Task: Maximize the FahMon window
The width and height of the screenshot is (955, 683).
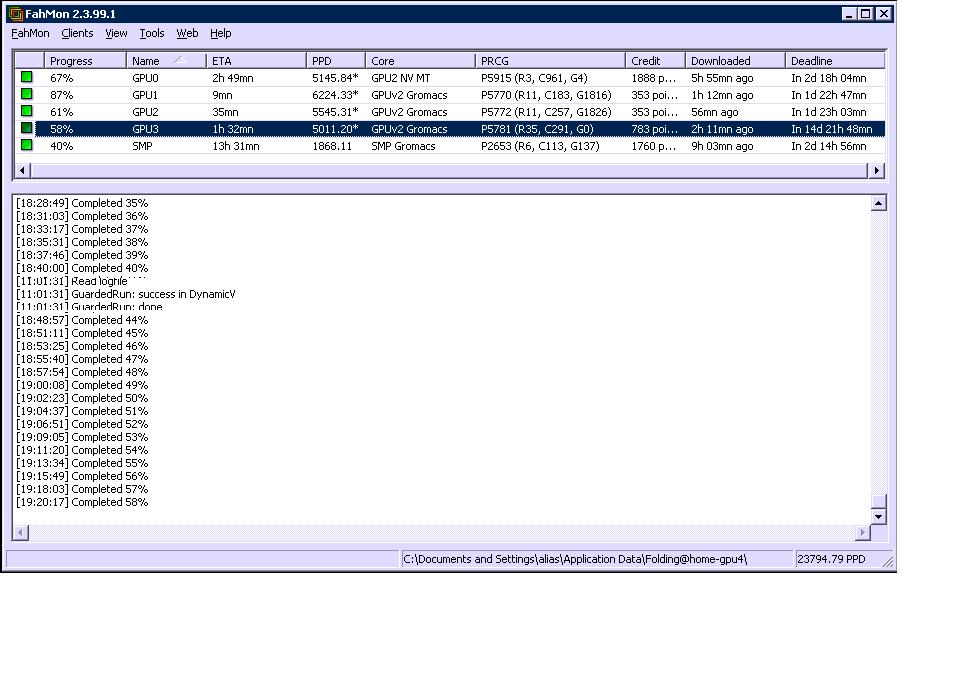Action: pos(865,13)
